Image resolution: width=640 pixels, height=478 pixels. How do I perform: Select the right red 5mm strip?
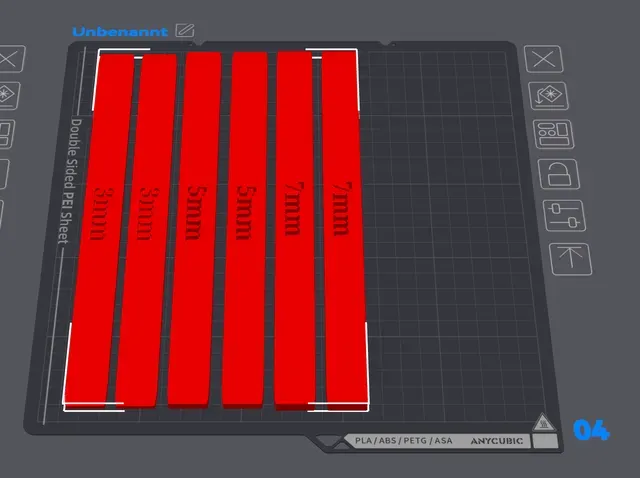(x=245, y=229)
